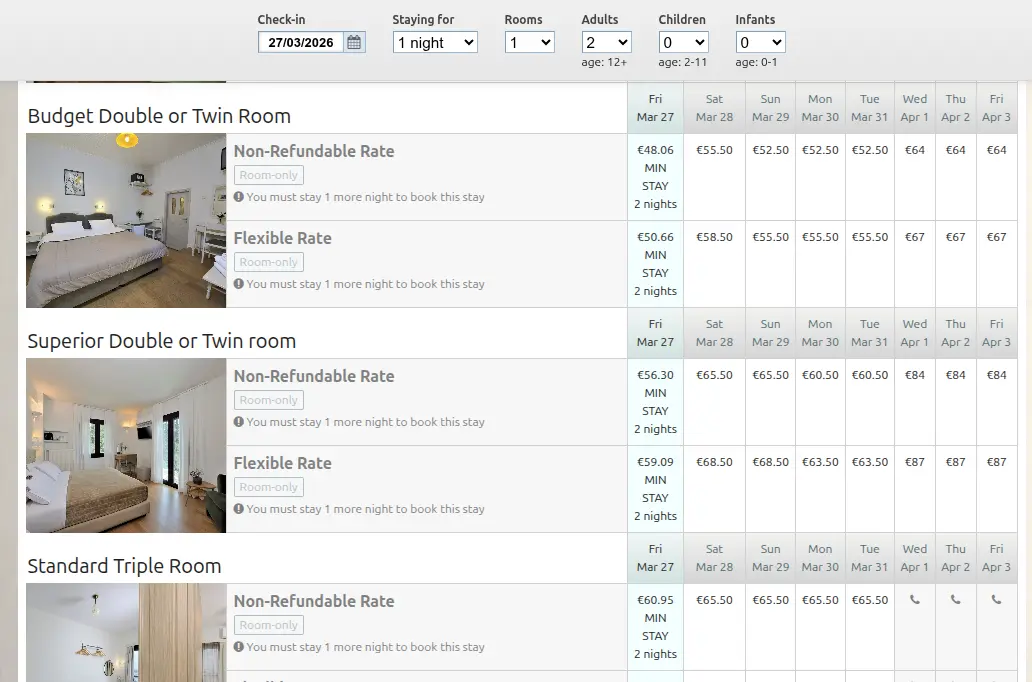Viewport: 1032px width, 682px height.
Task: Click phone icon for Triple Room Fri Apr 3
Action: [996, 600]
